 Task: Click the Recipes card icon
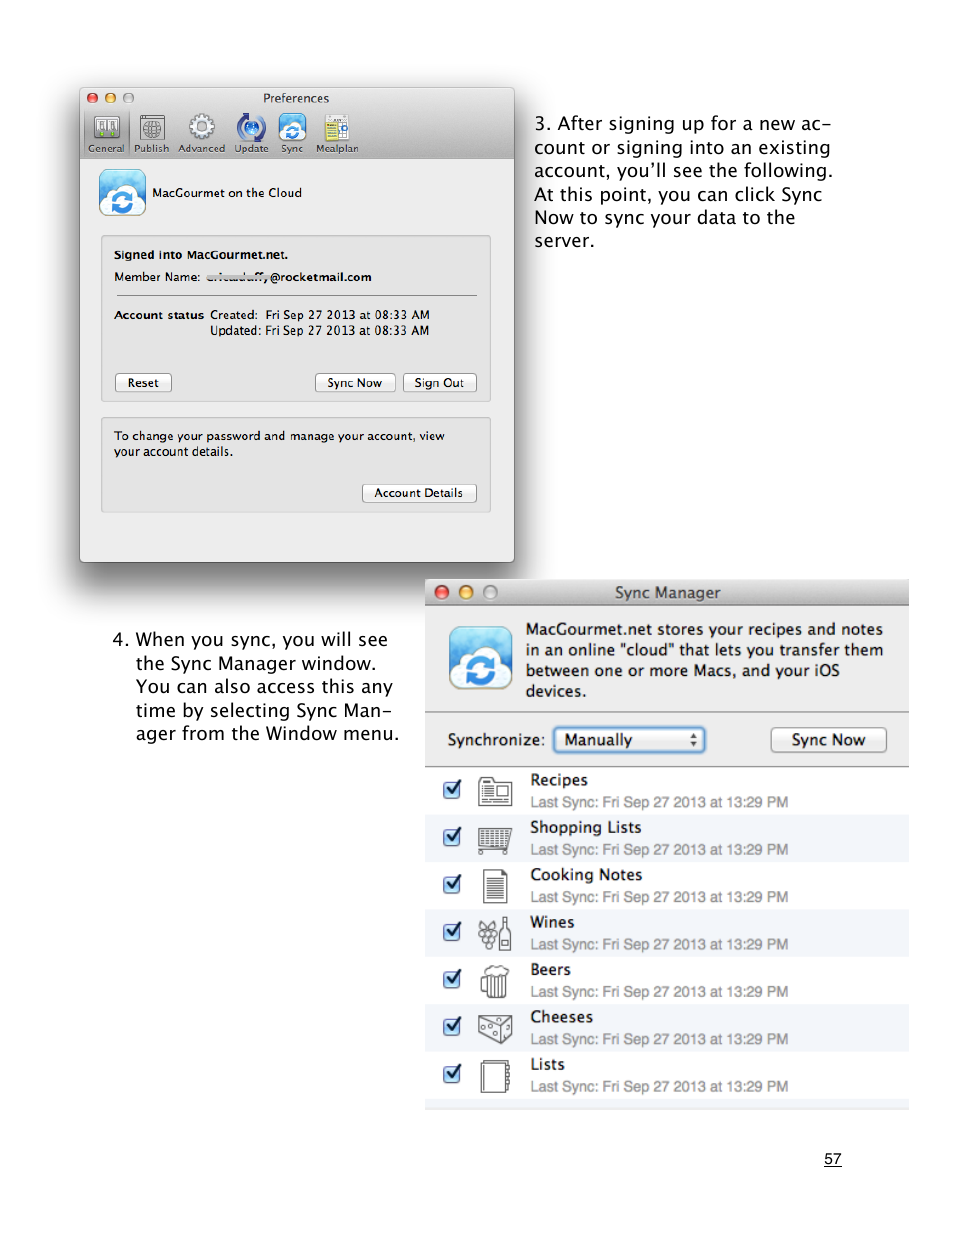[x=495, y=791]
